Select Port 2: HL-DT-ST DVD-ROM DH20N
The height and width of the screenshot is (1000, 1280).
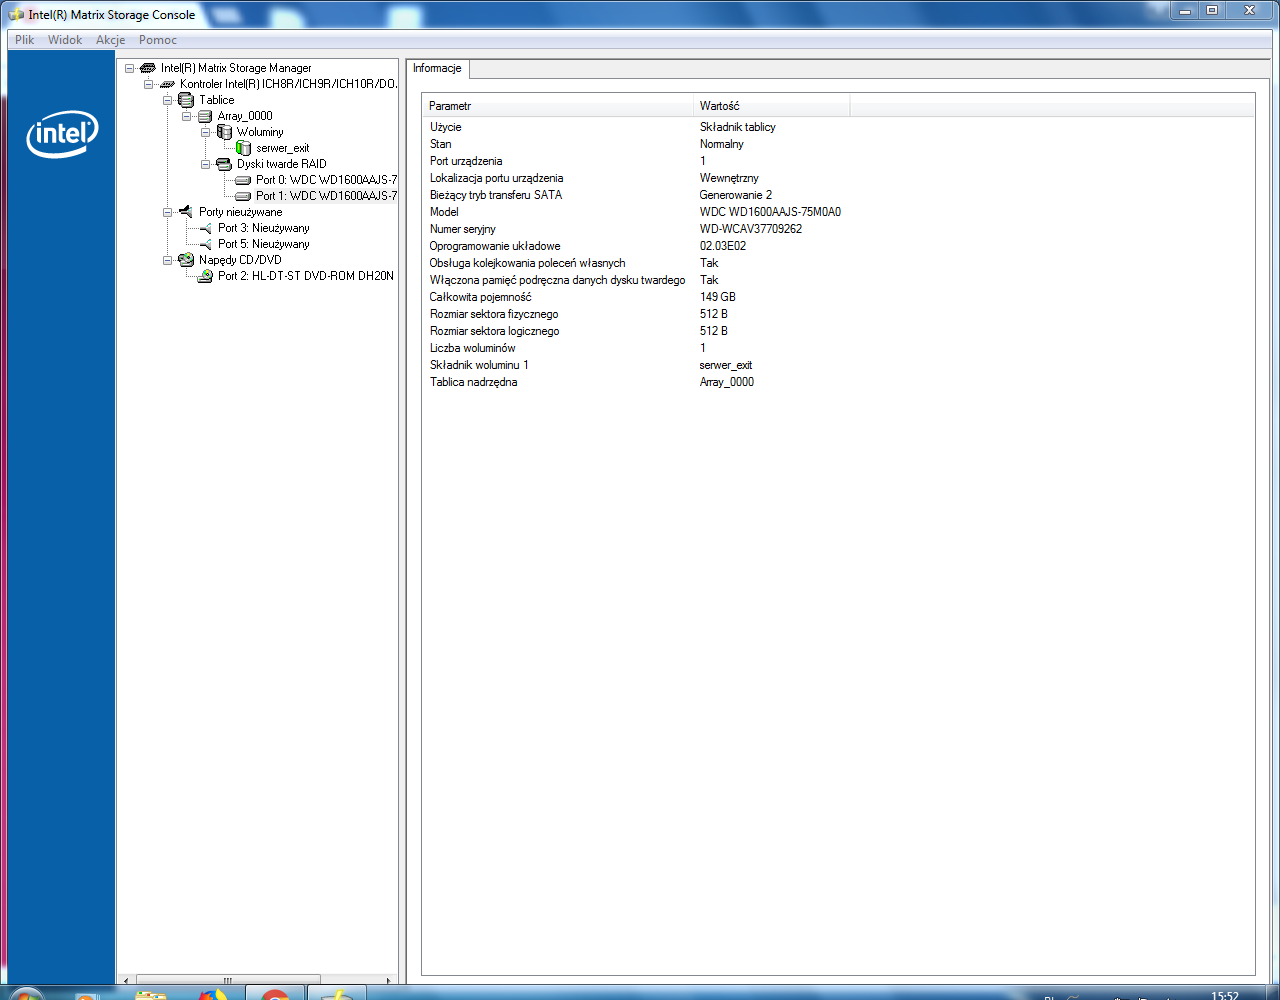(x=306, y=276)
